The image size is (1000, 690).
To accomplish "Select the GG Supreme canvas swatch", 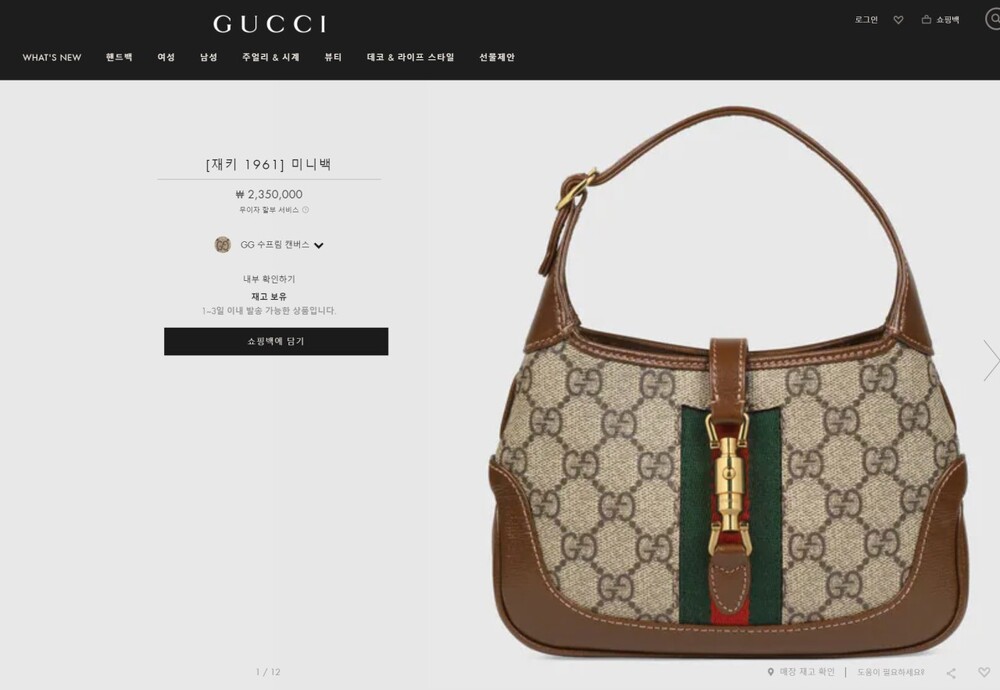I will [x=223, y=245].
